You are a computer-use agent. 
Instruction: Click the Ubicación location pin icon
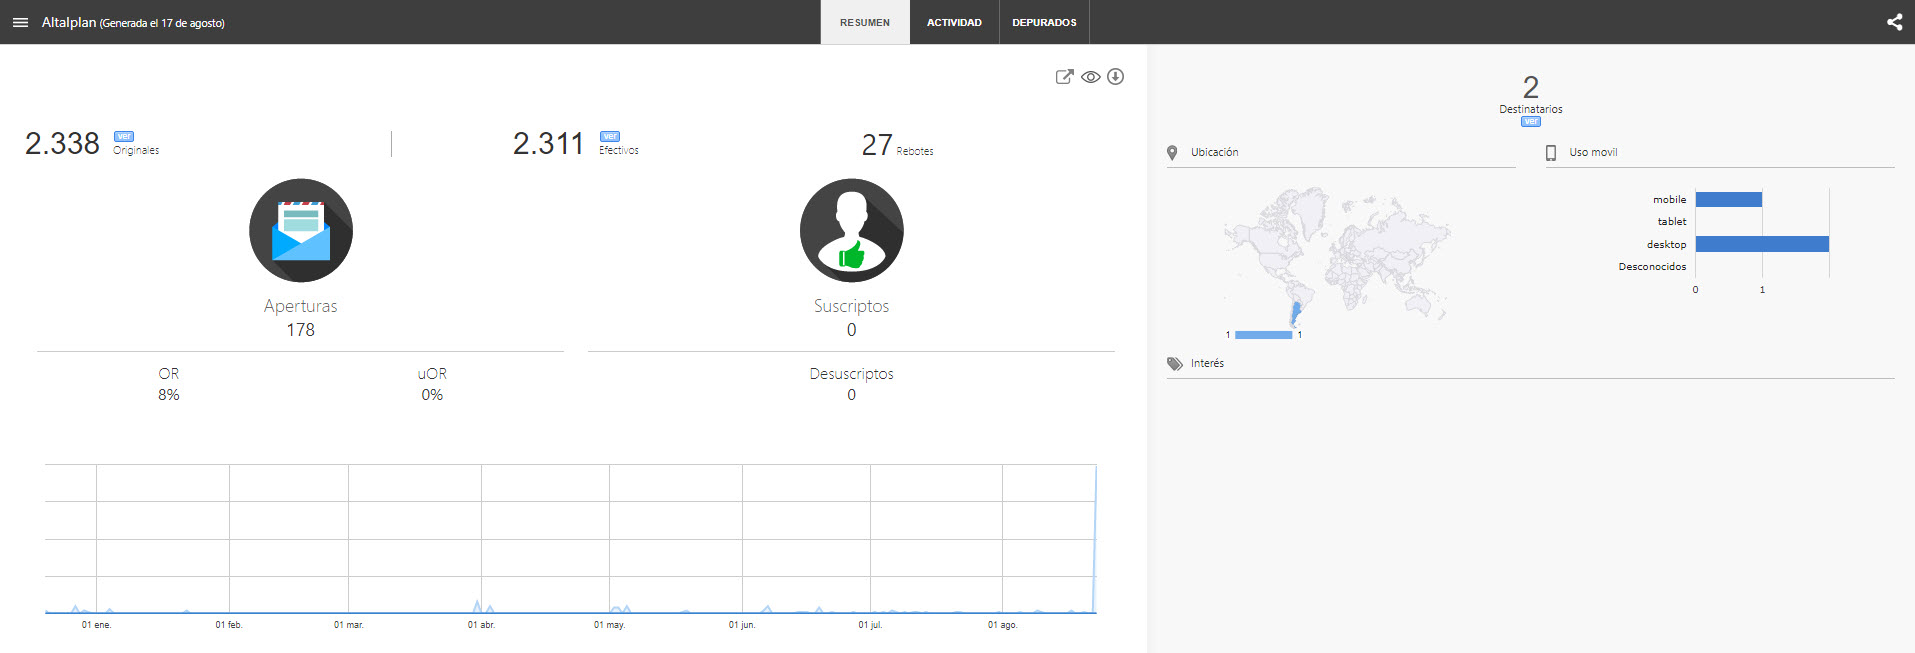tap(1172, 153)
